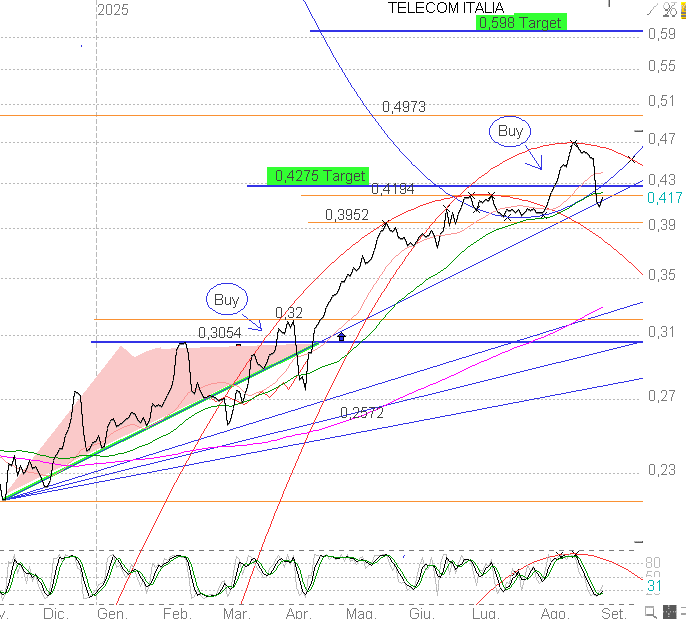Screen dimensions: 686x619
Task: Select the 0,4973 level label
Action: tap(404, 107)
